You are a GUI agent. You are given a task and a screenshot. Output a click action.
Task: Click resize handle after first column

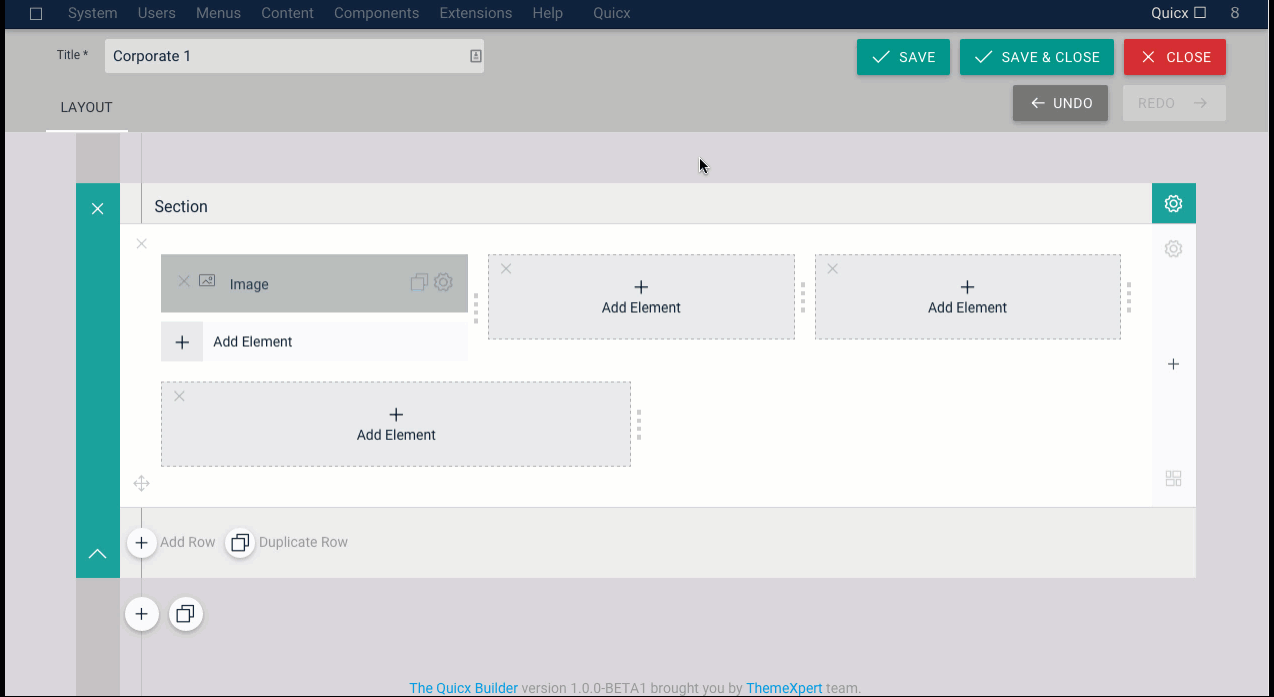tap(476, 308)
